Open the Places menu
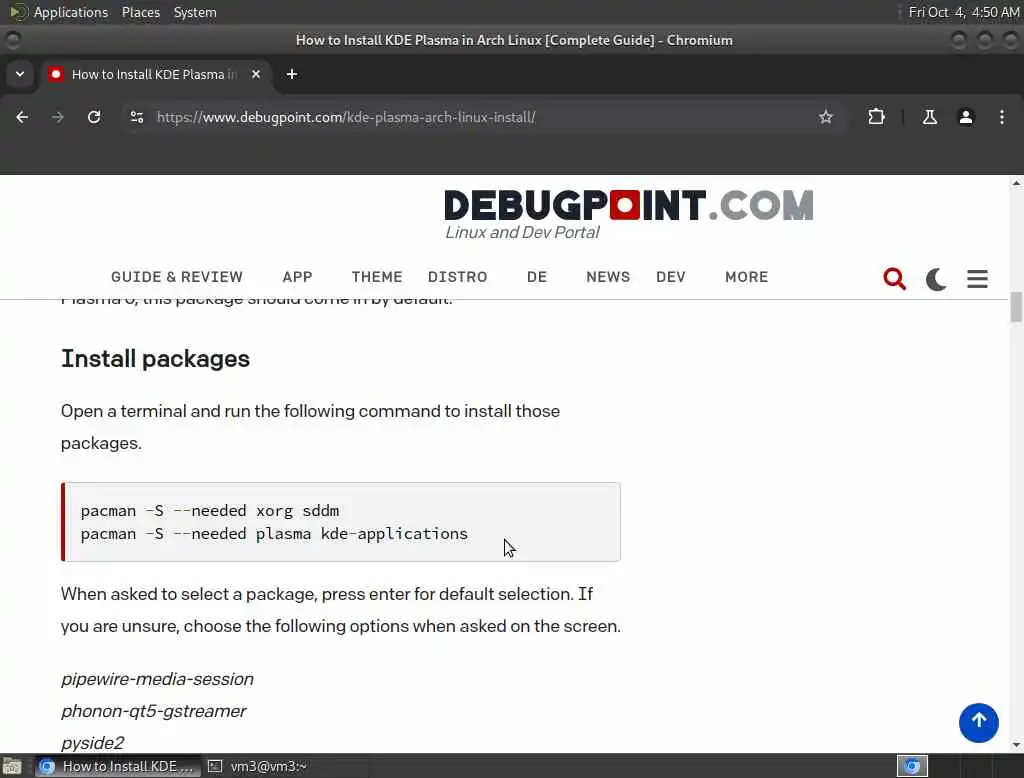The image size is (1024, 778). [140, 12]
